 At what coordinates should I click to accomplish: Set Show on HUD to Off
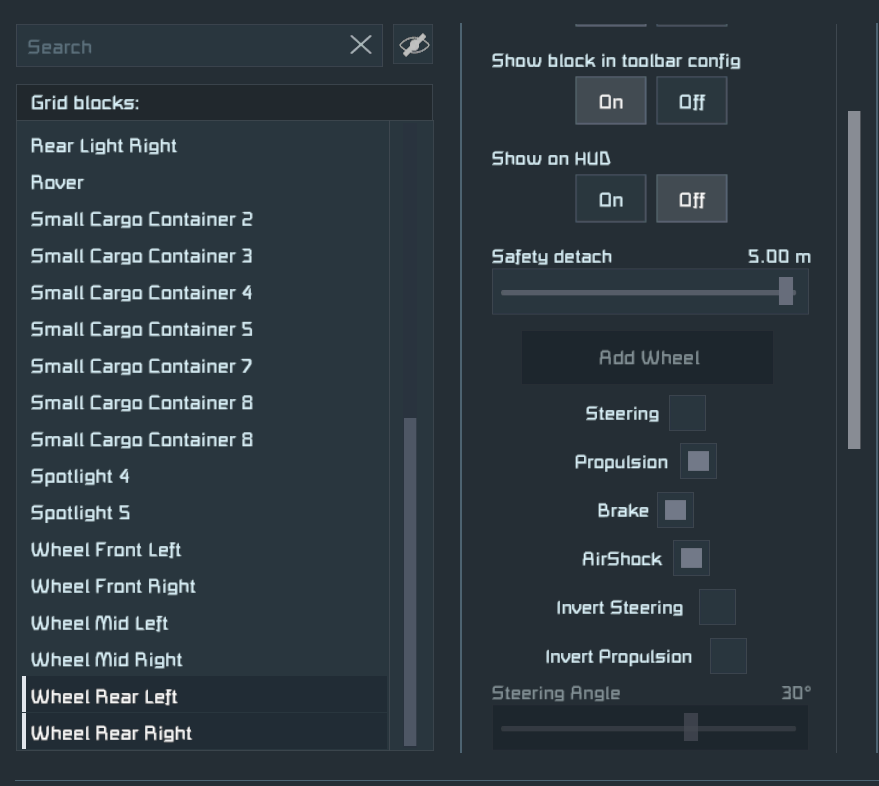pos(691,199)
